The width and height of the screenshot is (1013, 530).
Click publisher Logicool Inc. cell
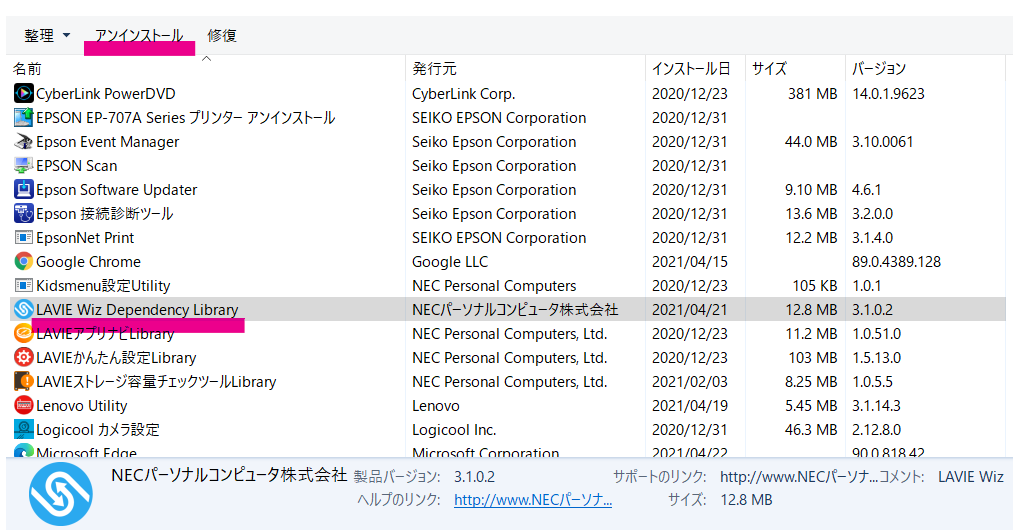pos(454,429)
